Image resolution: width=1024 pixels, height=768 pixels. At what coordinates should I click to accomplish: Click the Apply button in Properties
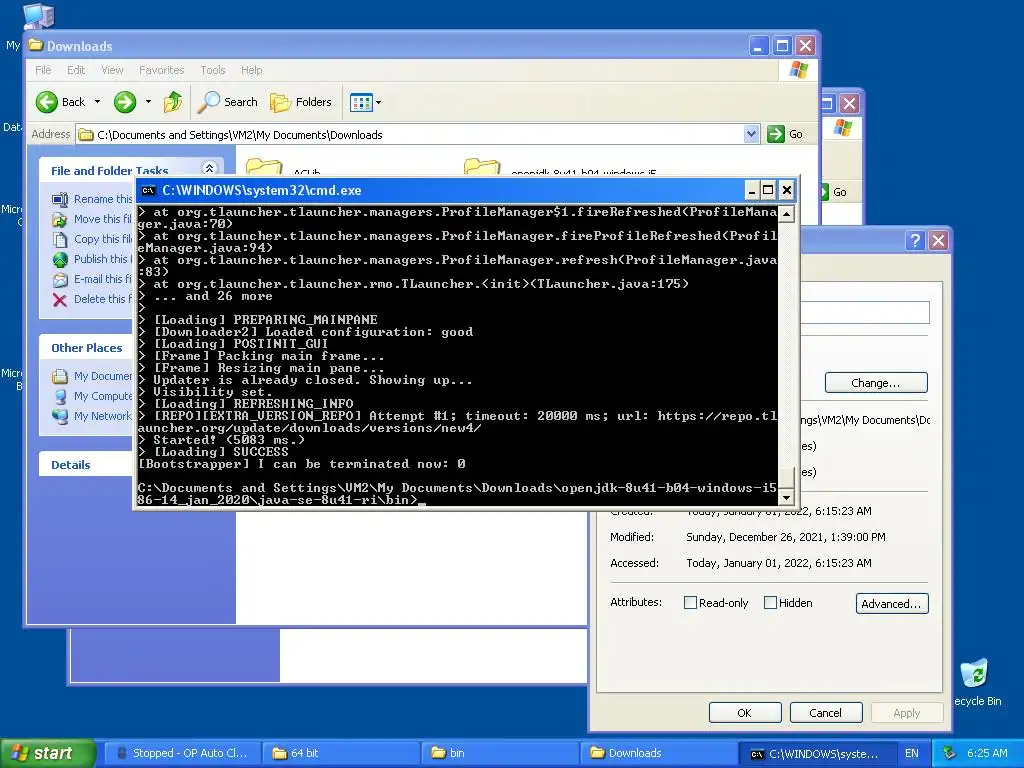click(x=906, y=712)
